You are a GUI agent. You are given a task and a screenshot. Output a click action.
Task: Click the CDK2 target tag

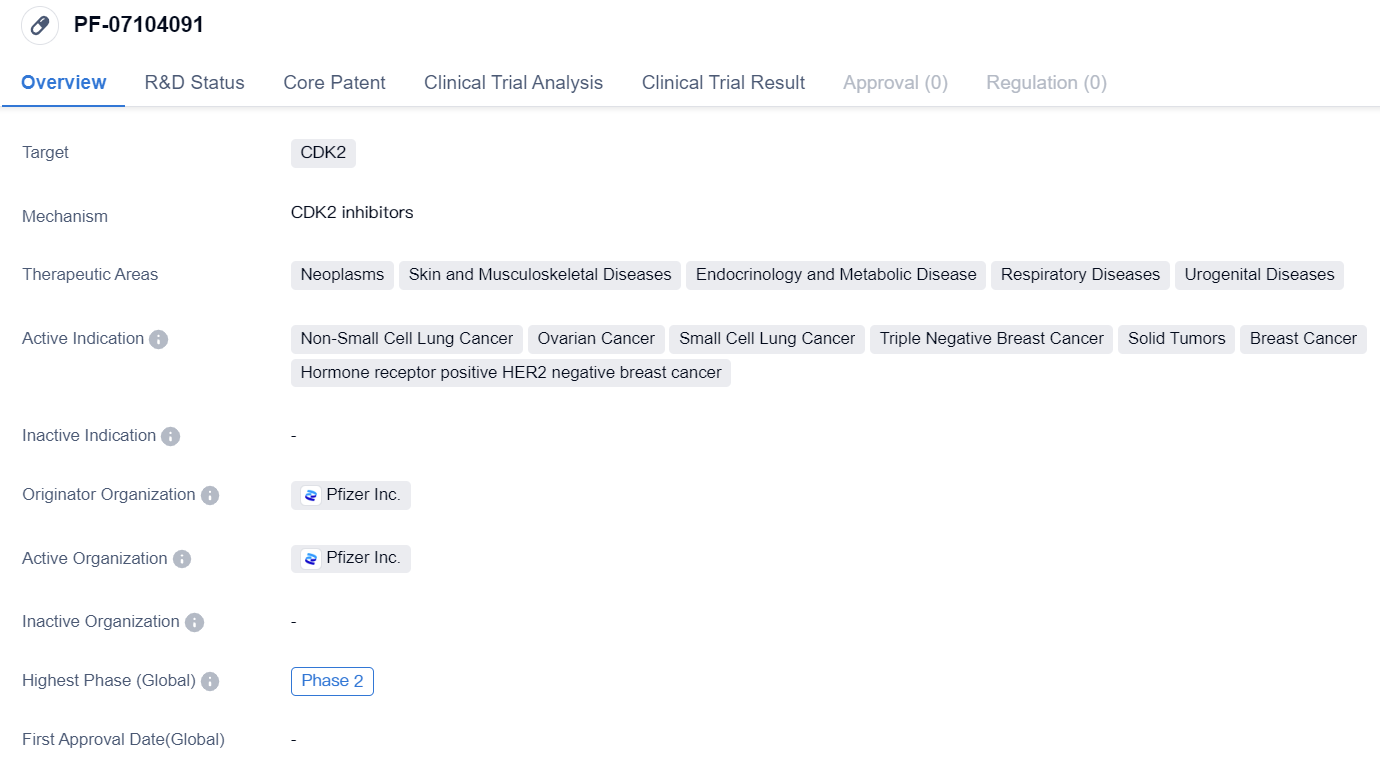click(x=323, y=153)
